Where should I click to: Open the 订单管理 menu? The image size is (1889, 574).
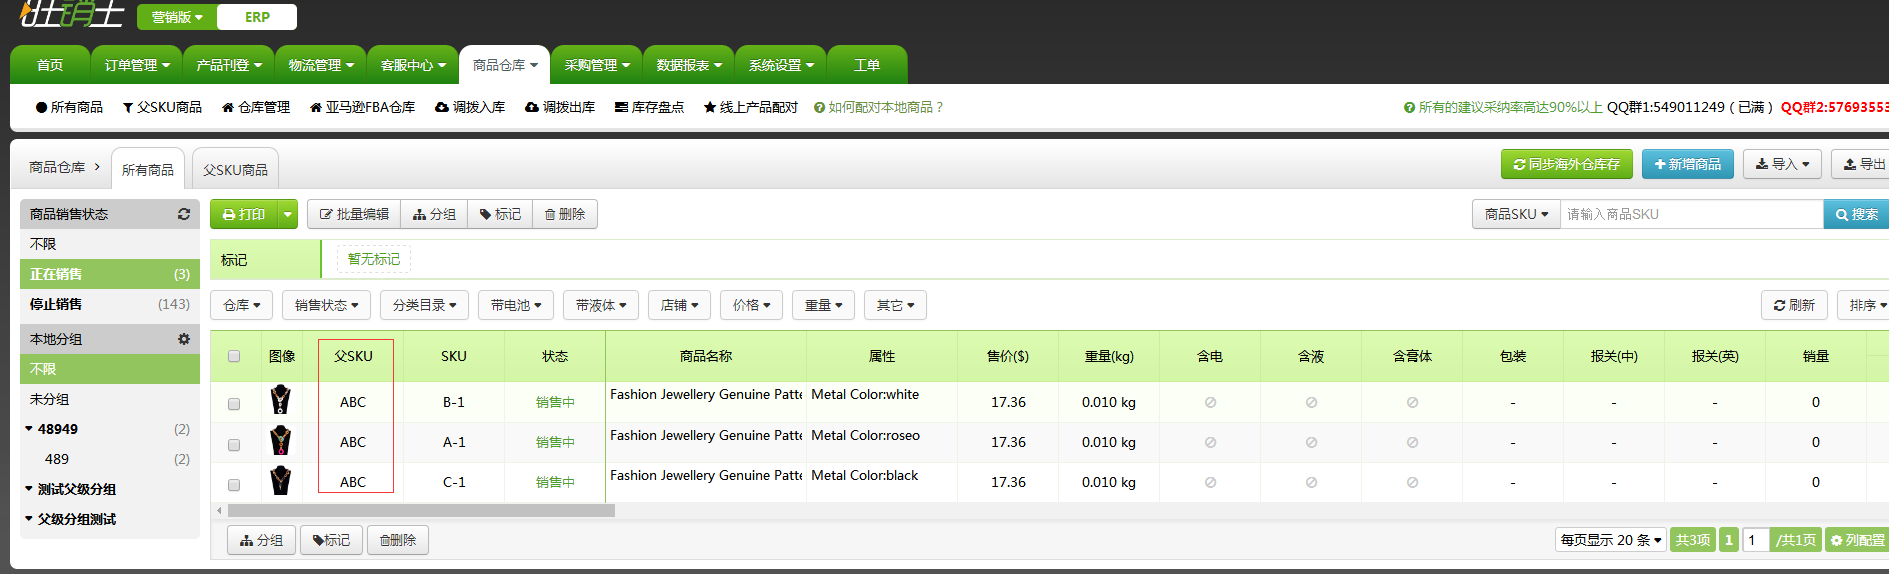137,65
